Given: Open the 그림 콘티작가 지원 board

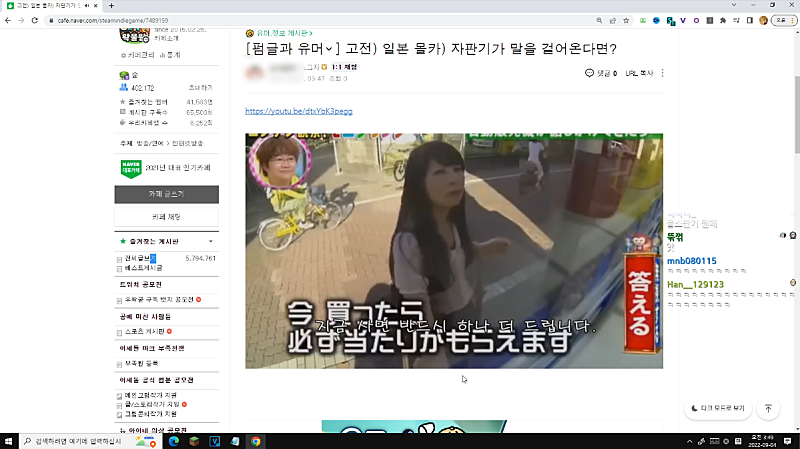Looking at the screenshot, I should [x=151, y=414].
